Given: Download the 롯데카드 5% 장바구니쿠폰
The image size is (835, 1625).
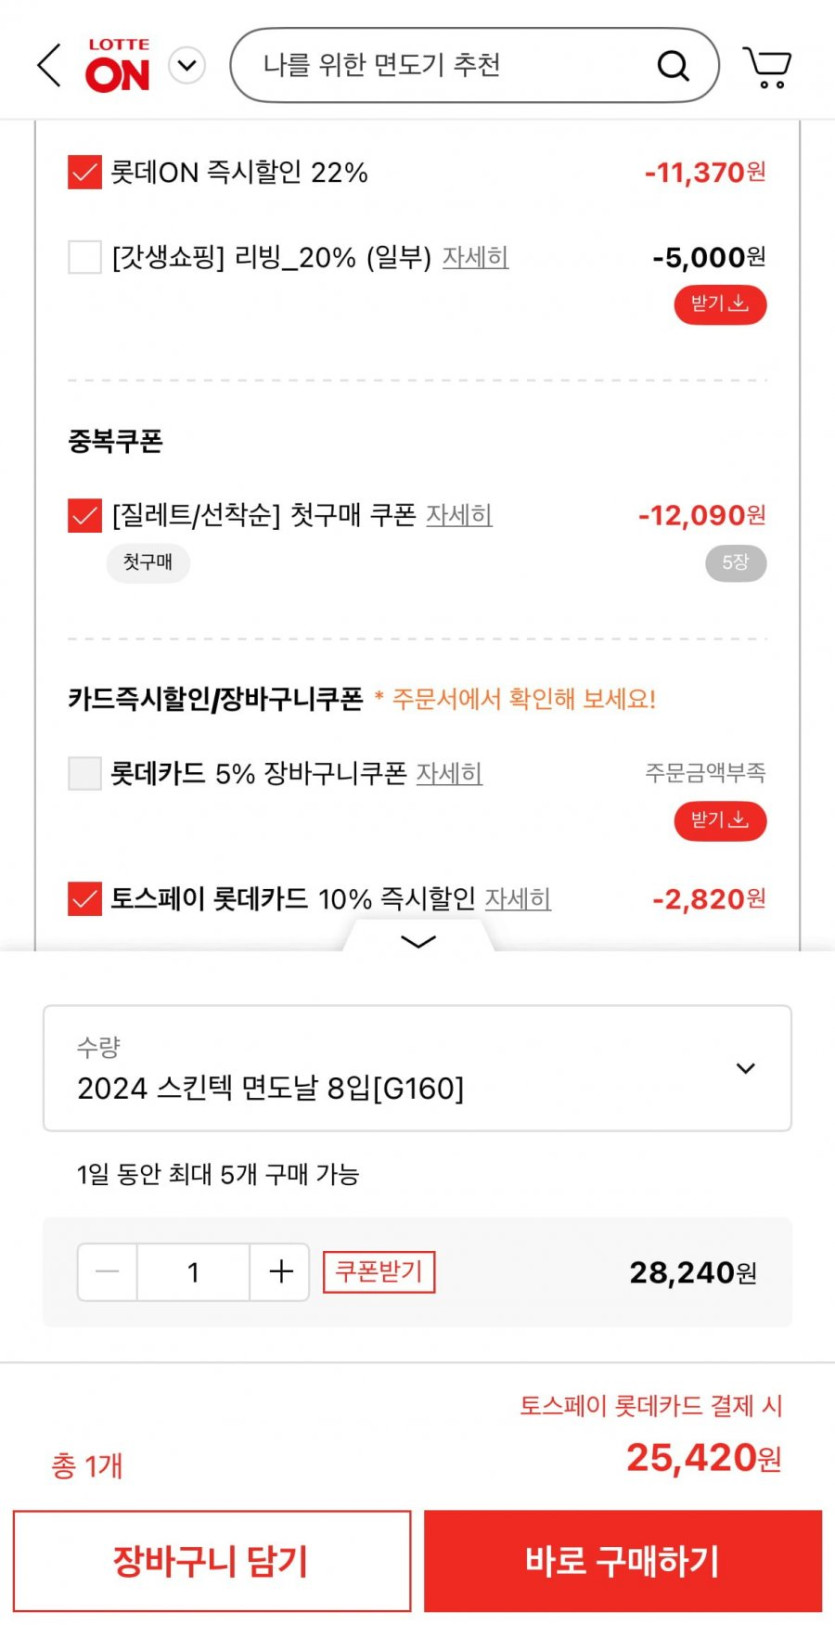Looking at the screenshot, I should [719, 821].
